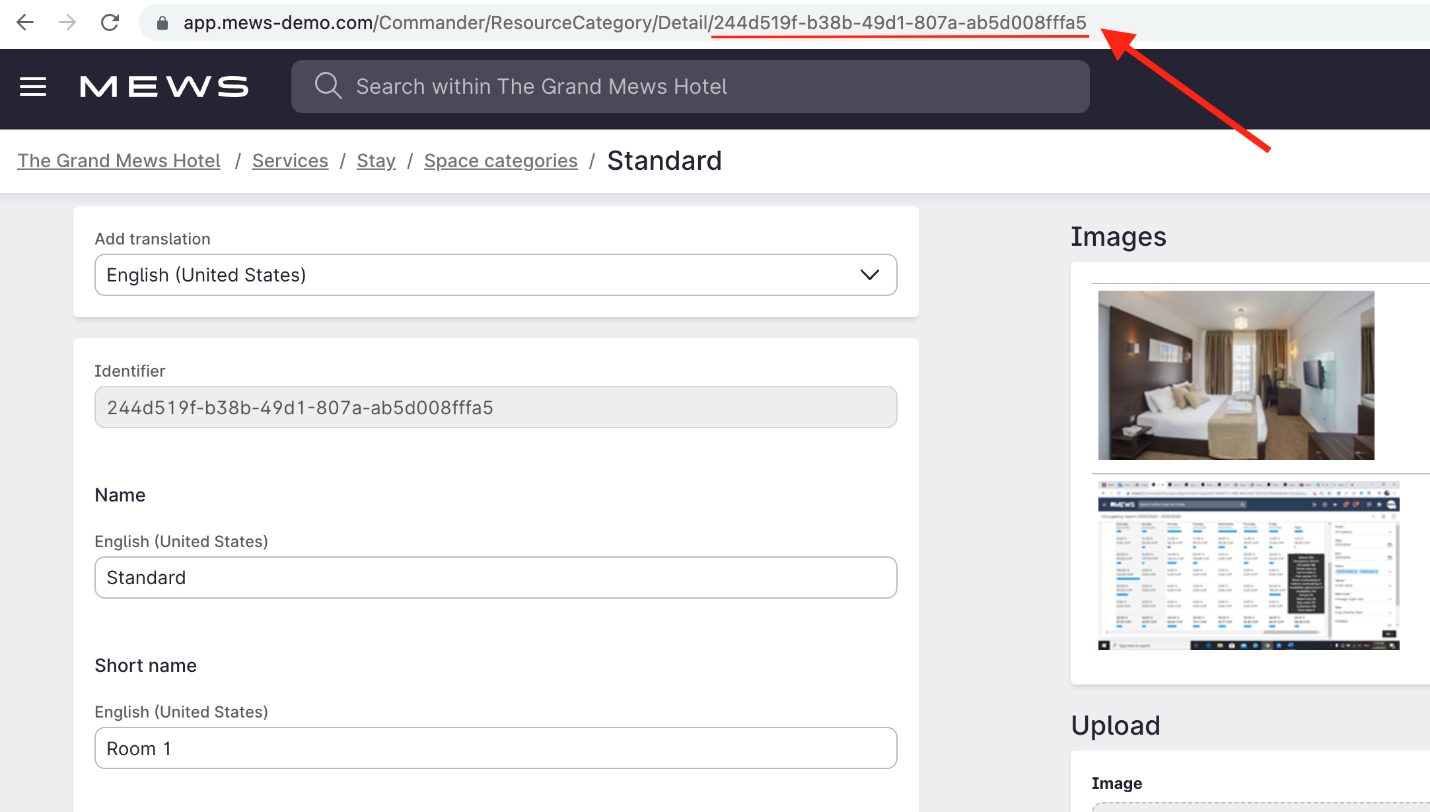Click the browser back arrow
1430x812 pixels.
pyautogui.click(x=23, y=22)
